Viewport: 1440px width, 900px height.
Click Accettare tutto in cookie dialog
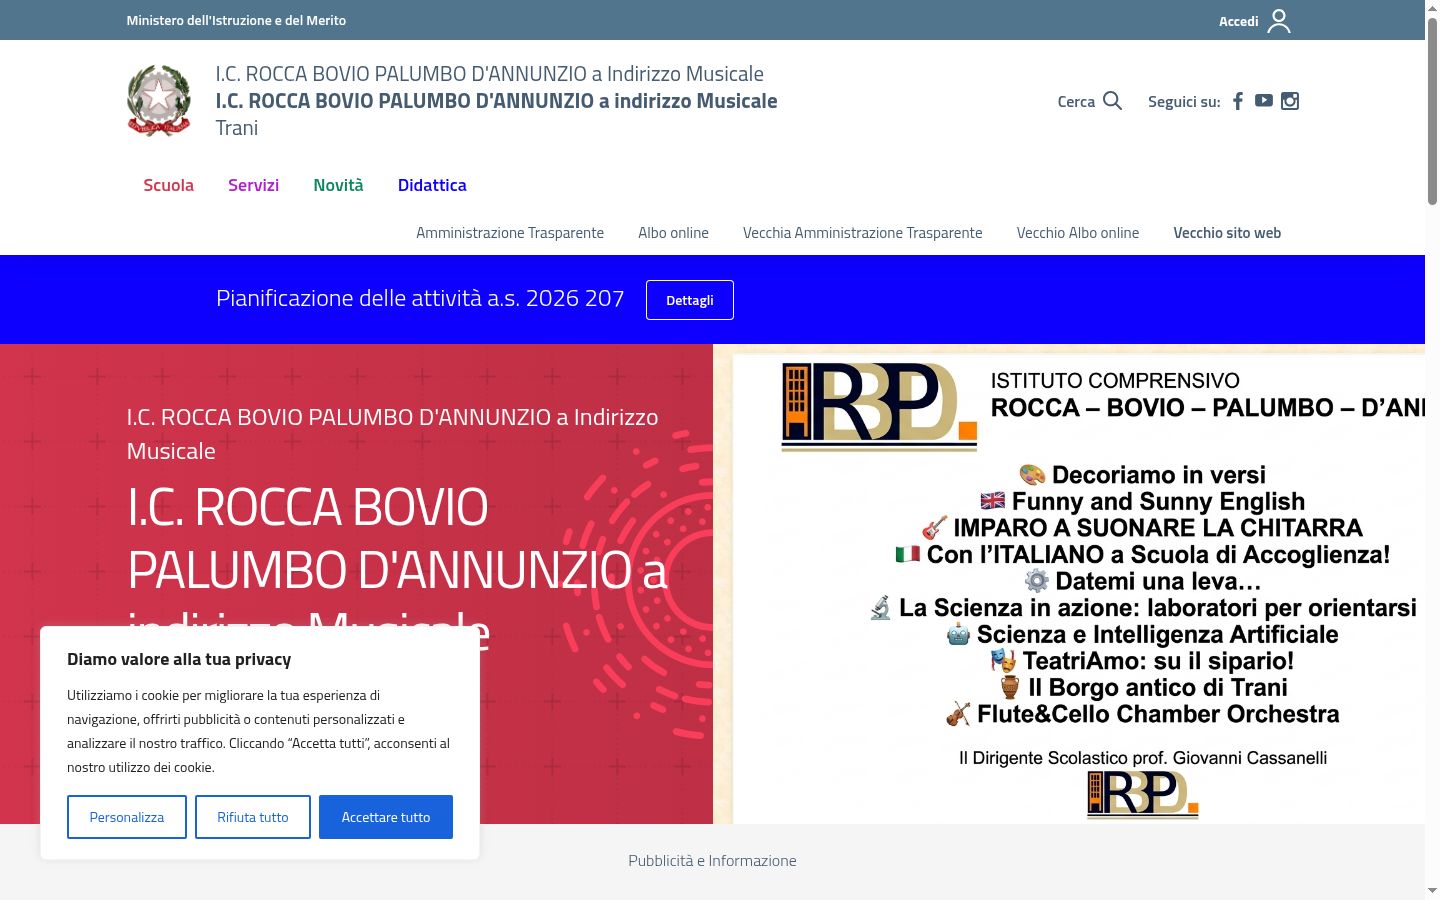(x=386, y=817)
